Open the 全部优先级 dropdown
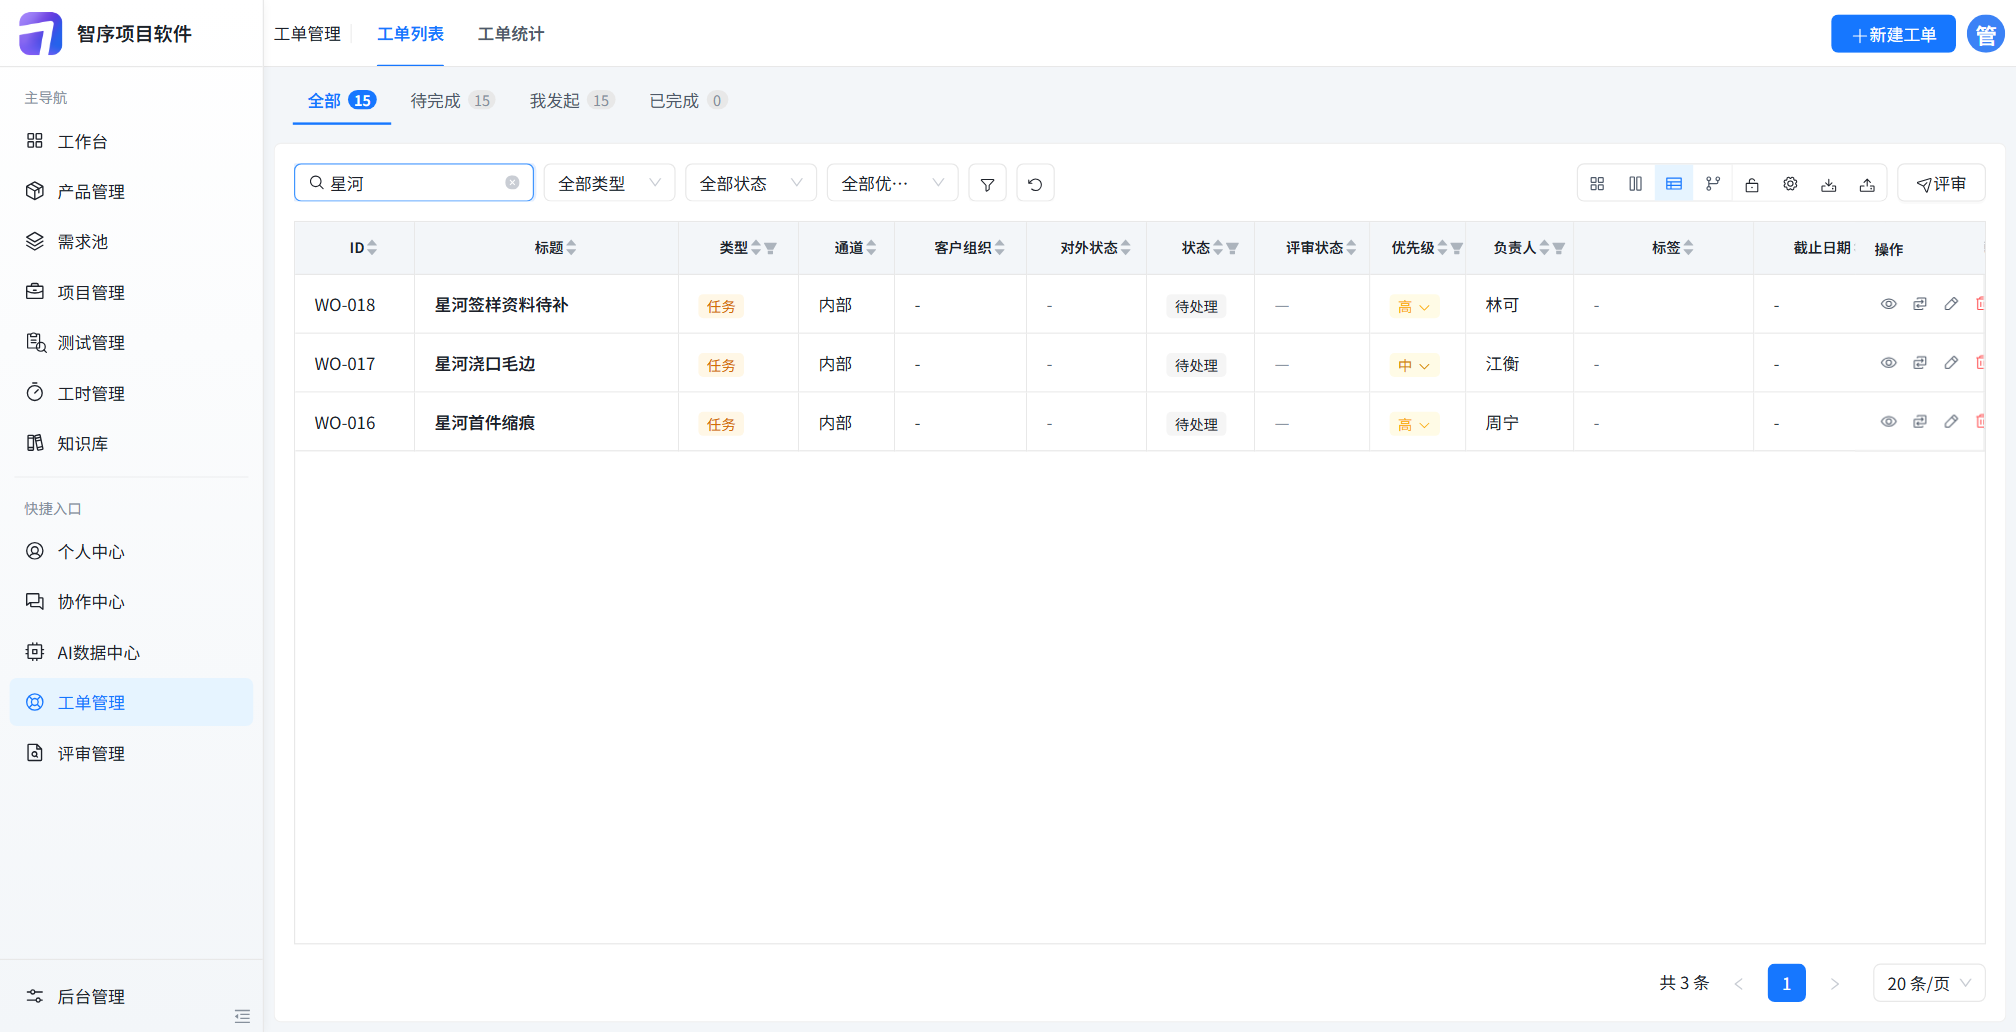This screenshot has width=2016, height=1032. point(892,183)
